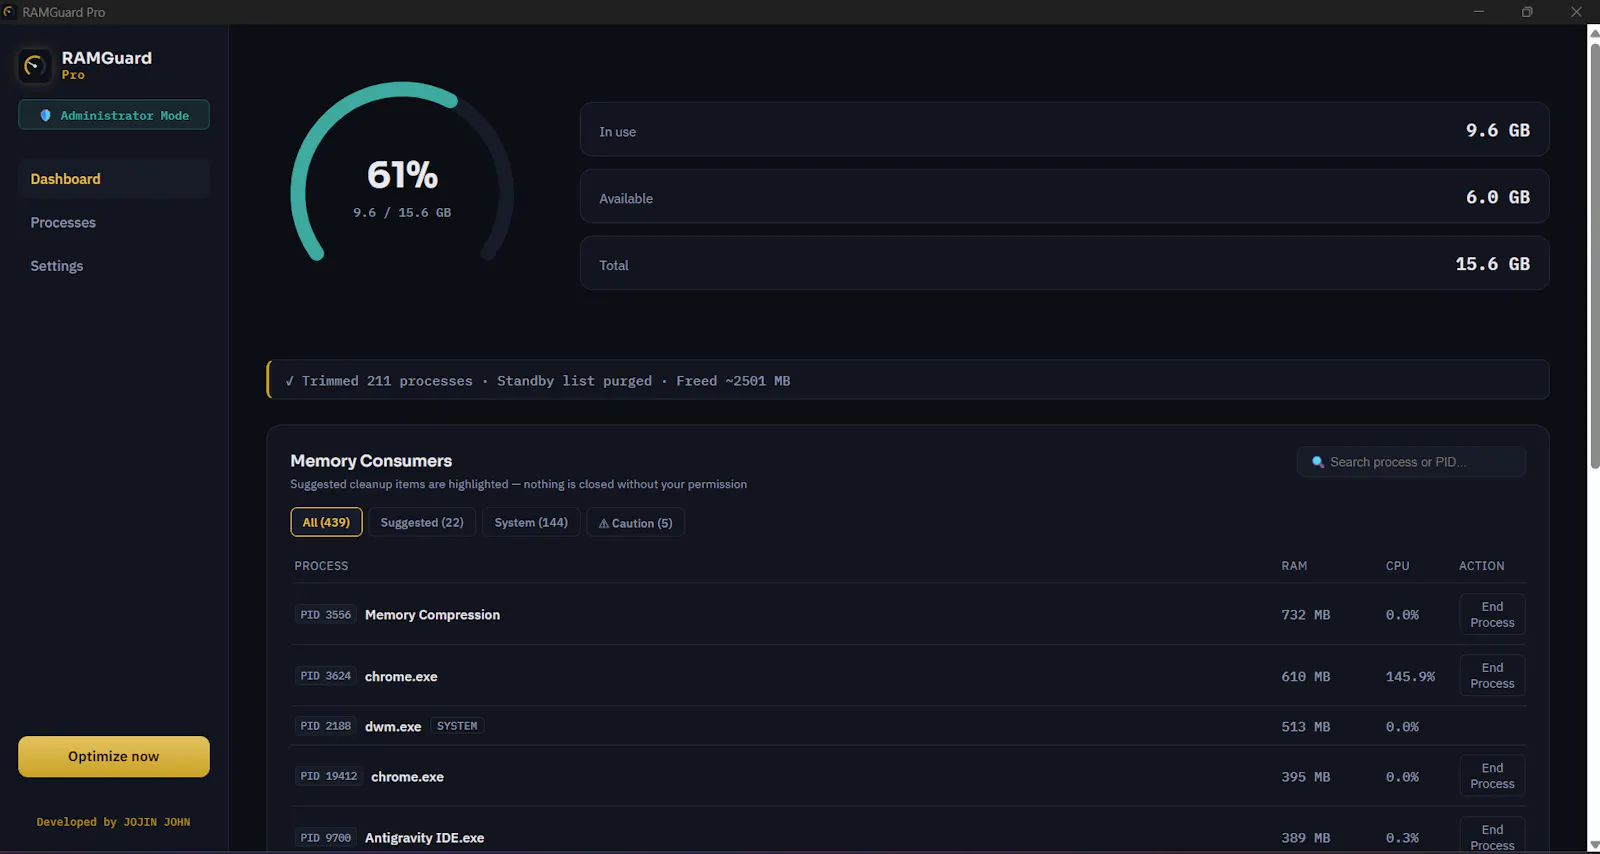Click the 395 MB RAM value
1600x854 pixels.
[1305, 777]
